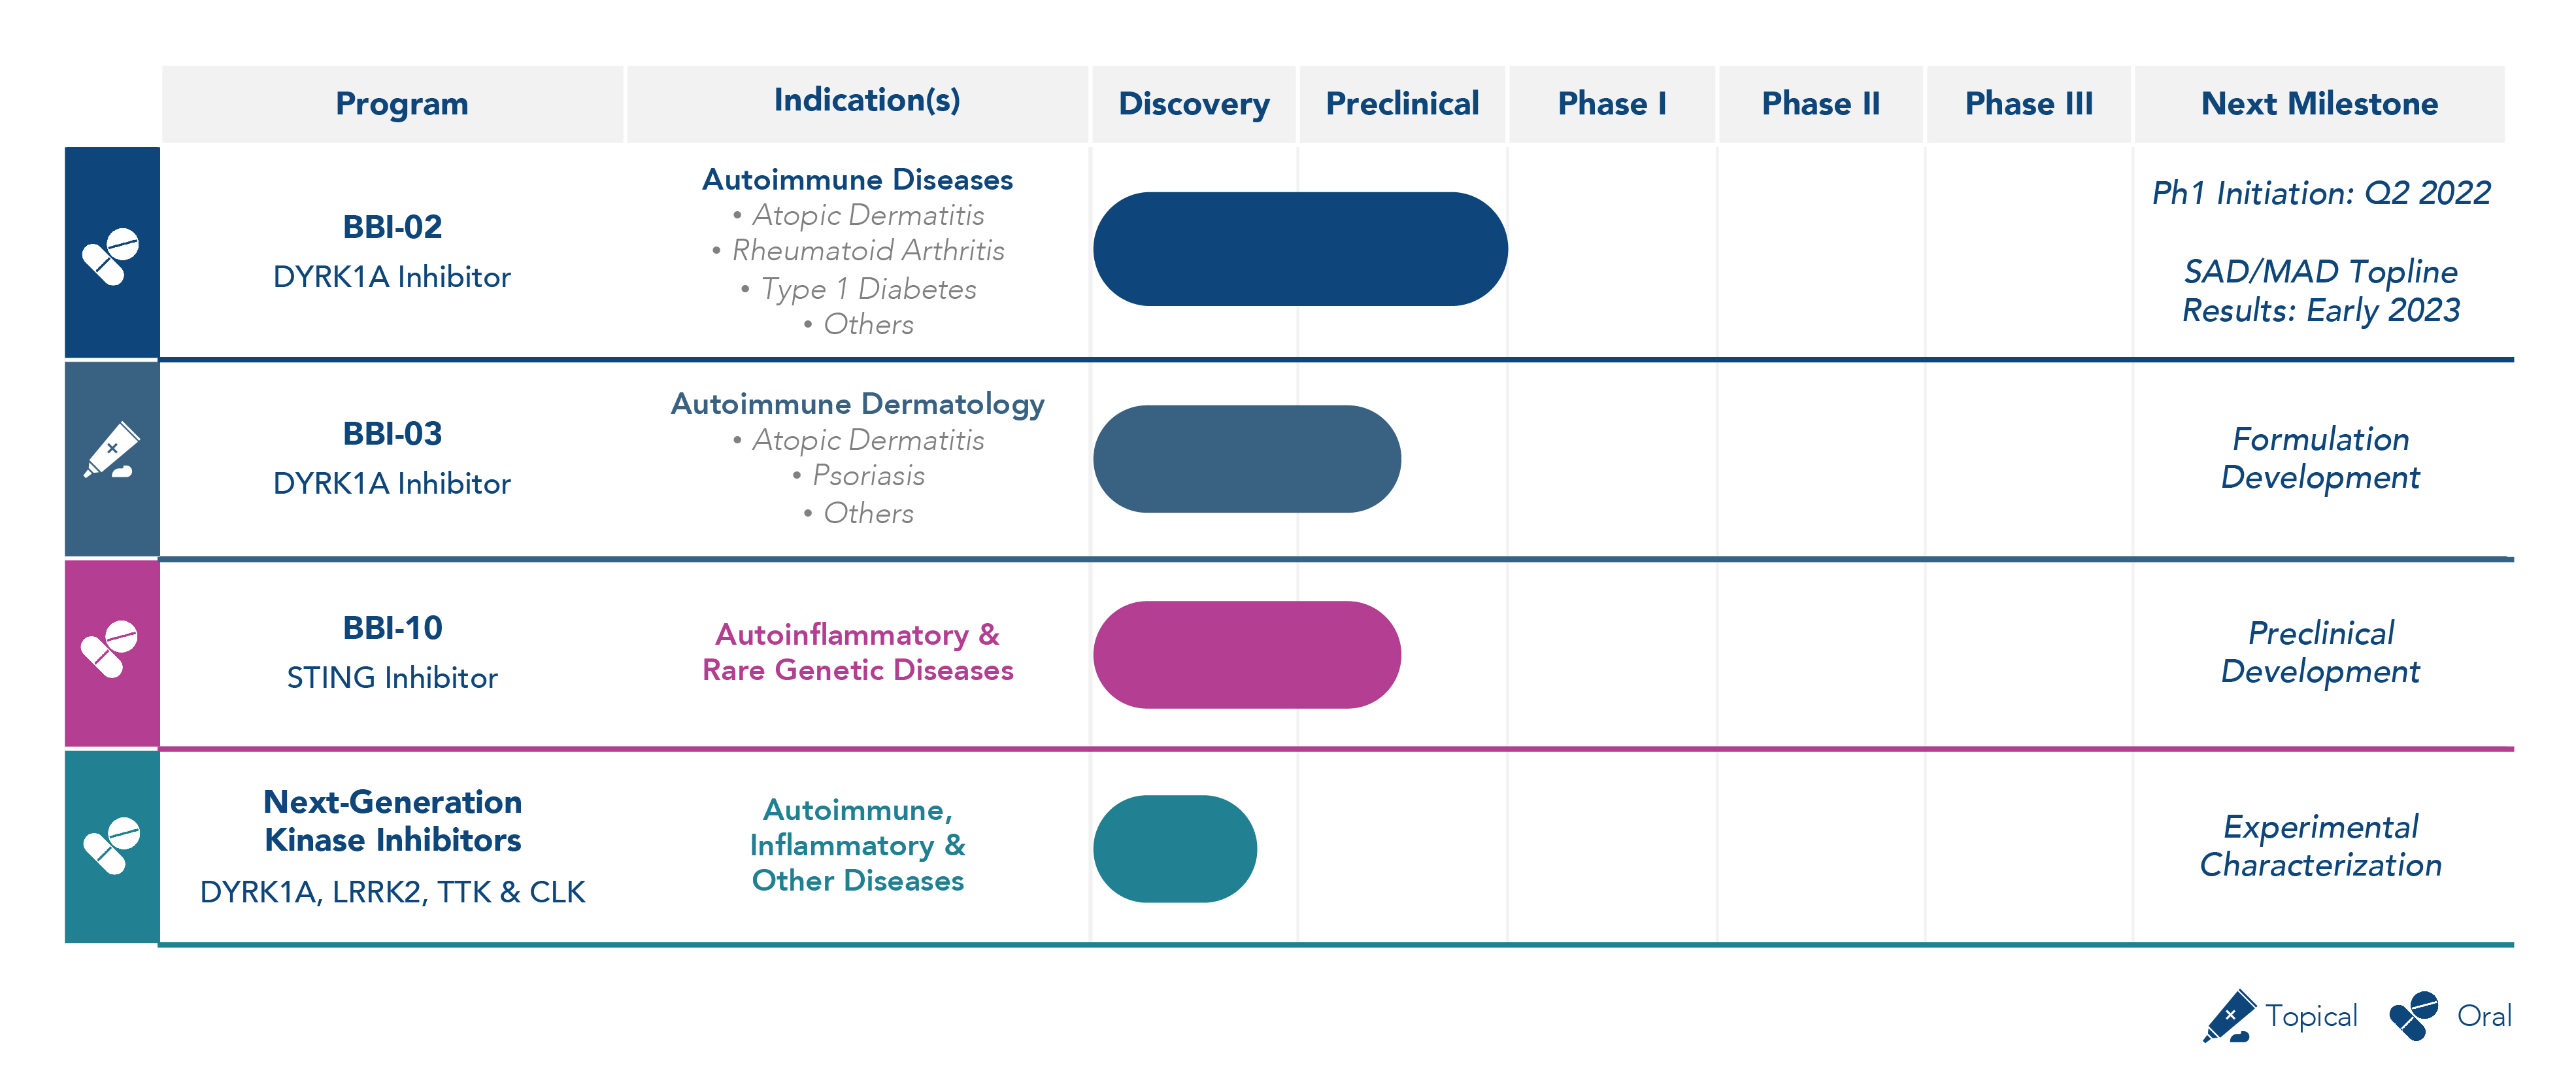Screen dimensions: 2576x1092
Task: Click the BBI-03 slate blue progress bar
Action: tap(1246, 459)
